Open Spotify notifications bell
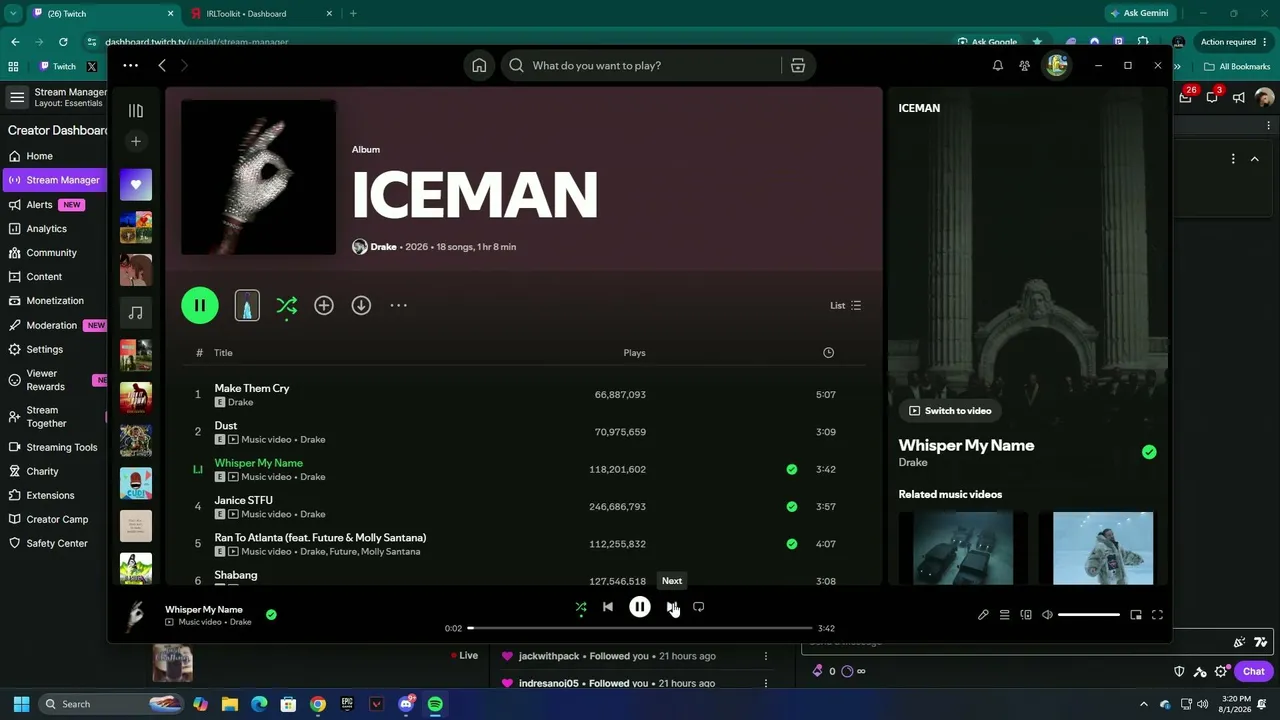 click(x=998, y=66)
